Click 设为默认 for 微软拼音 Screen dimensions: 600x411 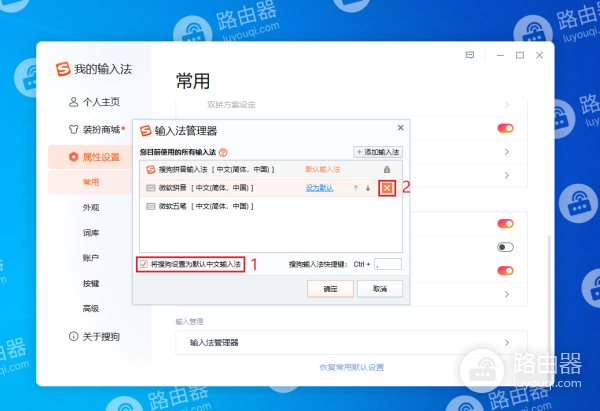[320, 188]
